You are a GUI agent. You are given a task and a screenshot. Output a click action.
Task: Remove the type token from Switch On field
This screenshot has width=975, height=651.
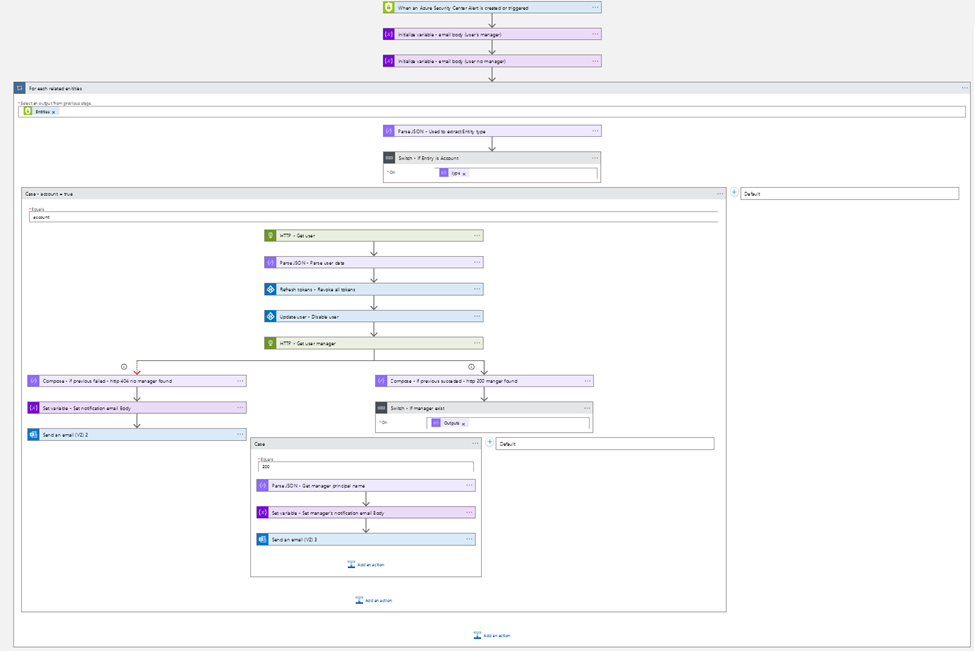464,173
